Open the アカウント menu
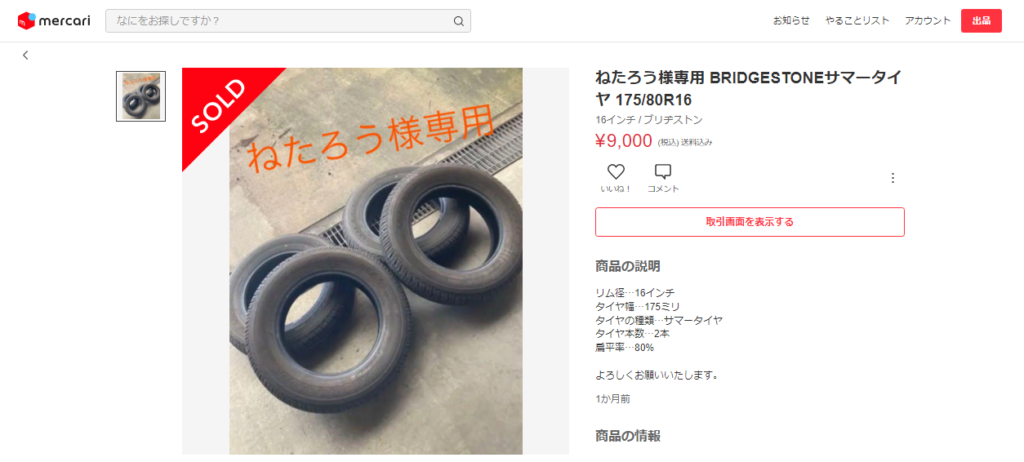This screenshot has height=462, width=1024. tap(927, 21)
